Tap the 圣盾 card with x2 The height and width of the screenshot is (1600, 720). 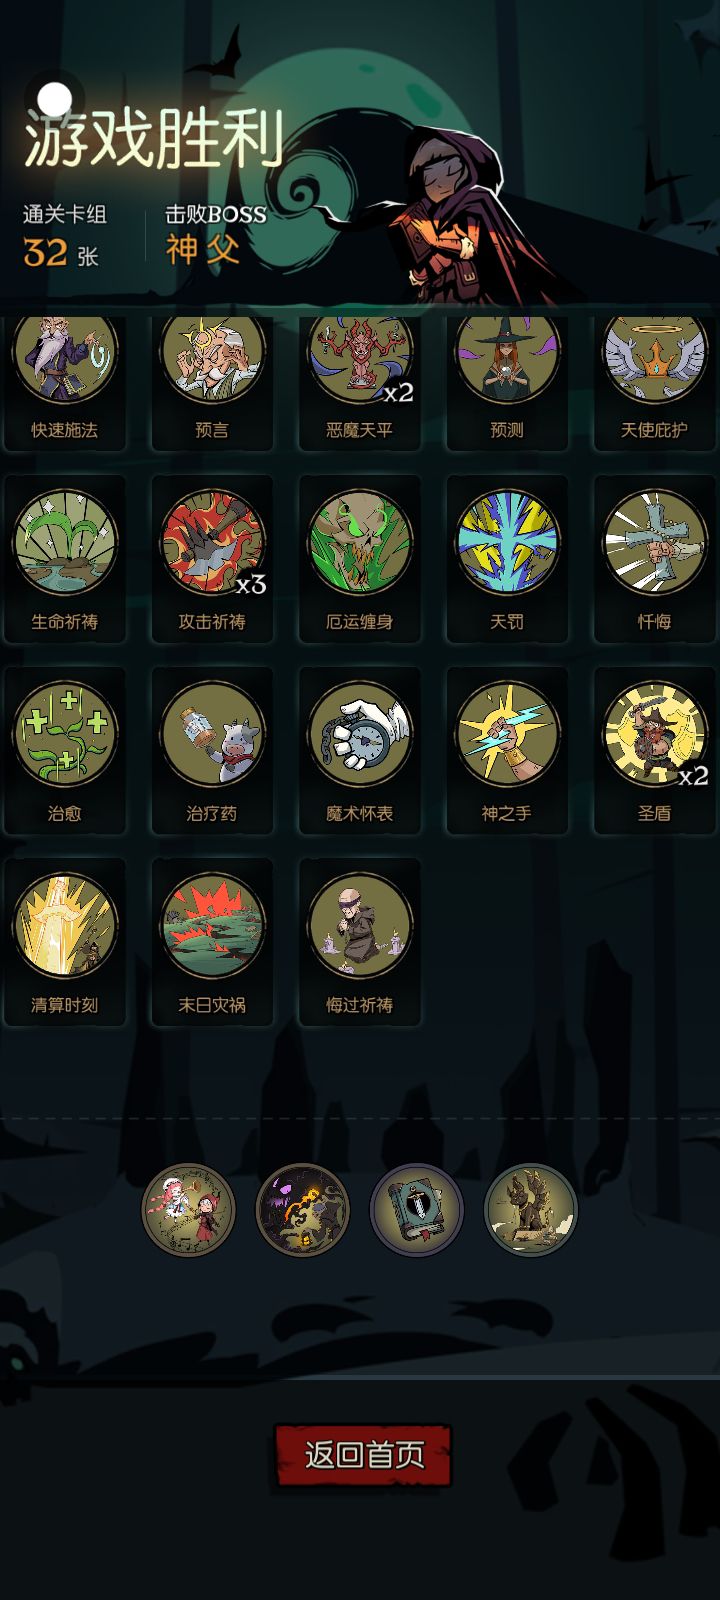(654, 750)
